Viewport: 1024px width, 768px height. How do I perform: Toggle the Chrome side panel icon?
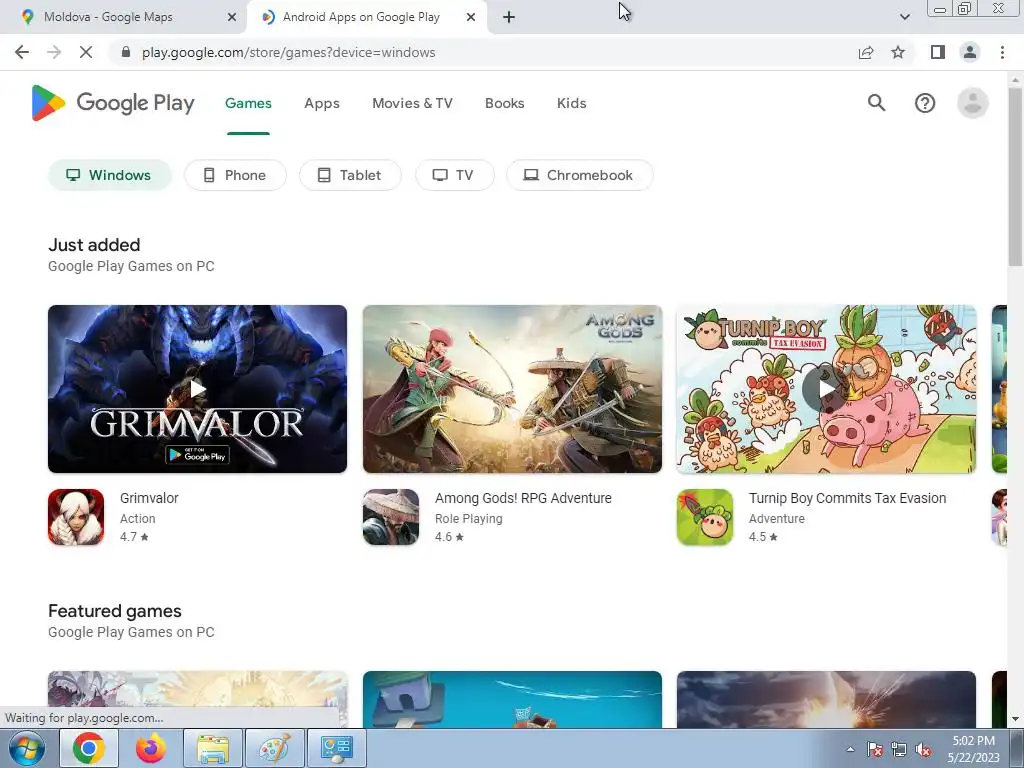[x=938, y=52]
